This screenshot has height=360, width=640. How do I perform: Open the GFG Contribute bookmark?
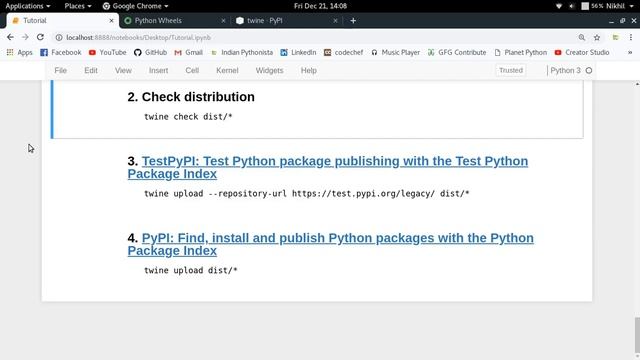457,52
